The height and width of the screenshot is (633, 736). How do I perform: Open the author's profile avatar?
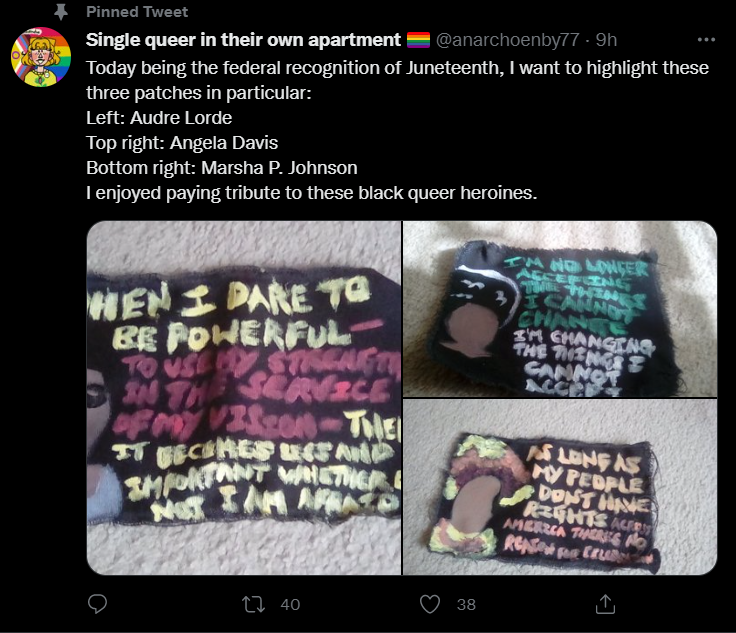41,57
